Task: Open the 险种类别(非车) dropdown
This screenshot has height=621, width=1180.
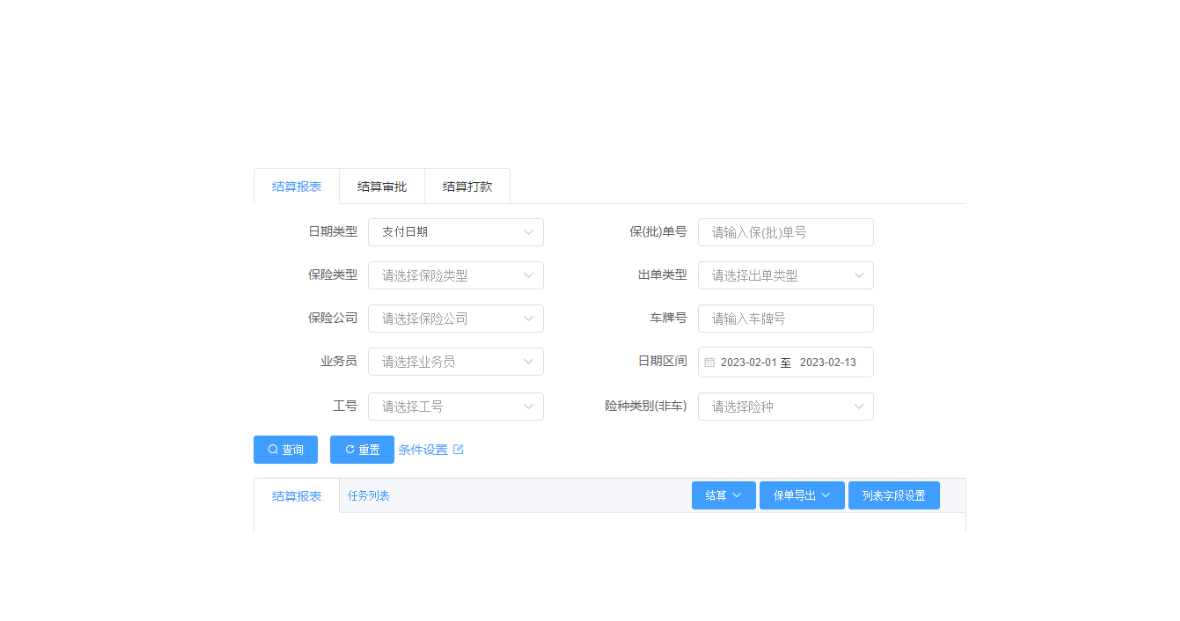Action: (786, 406)
